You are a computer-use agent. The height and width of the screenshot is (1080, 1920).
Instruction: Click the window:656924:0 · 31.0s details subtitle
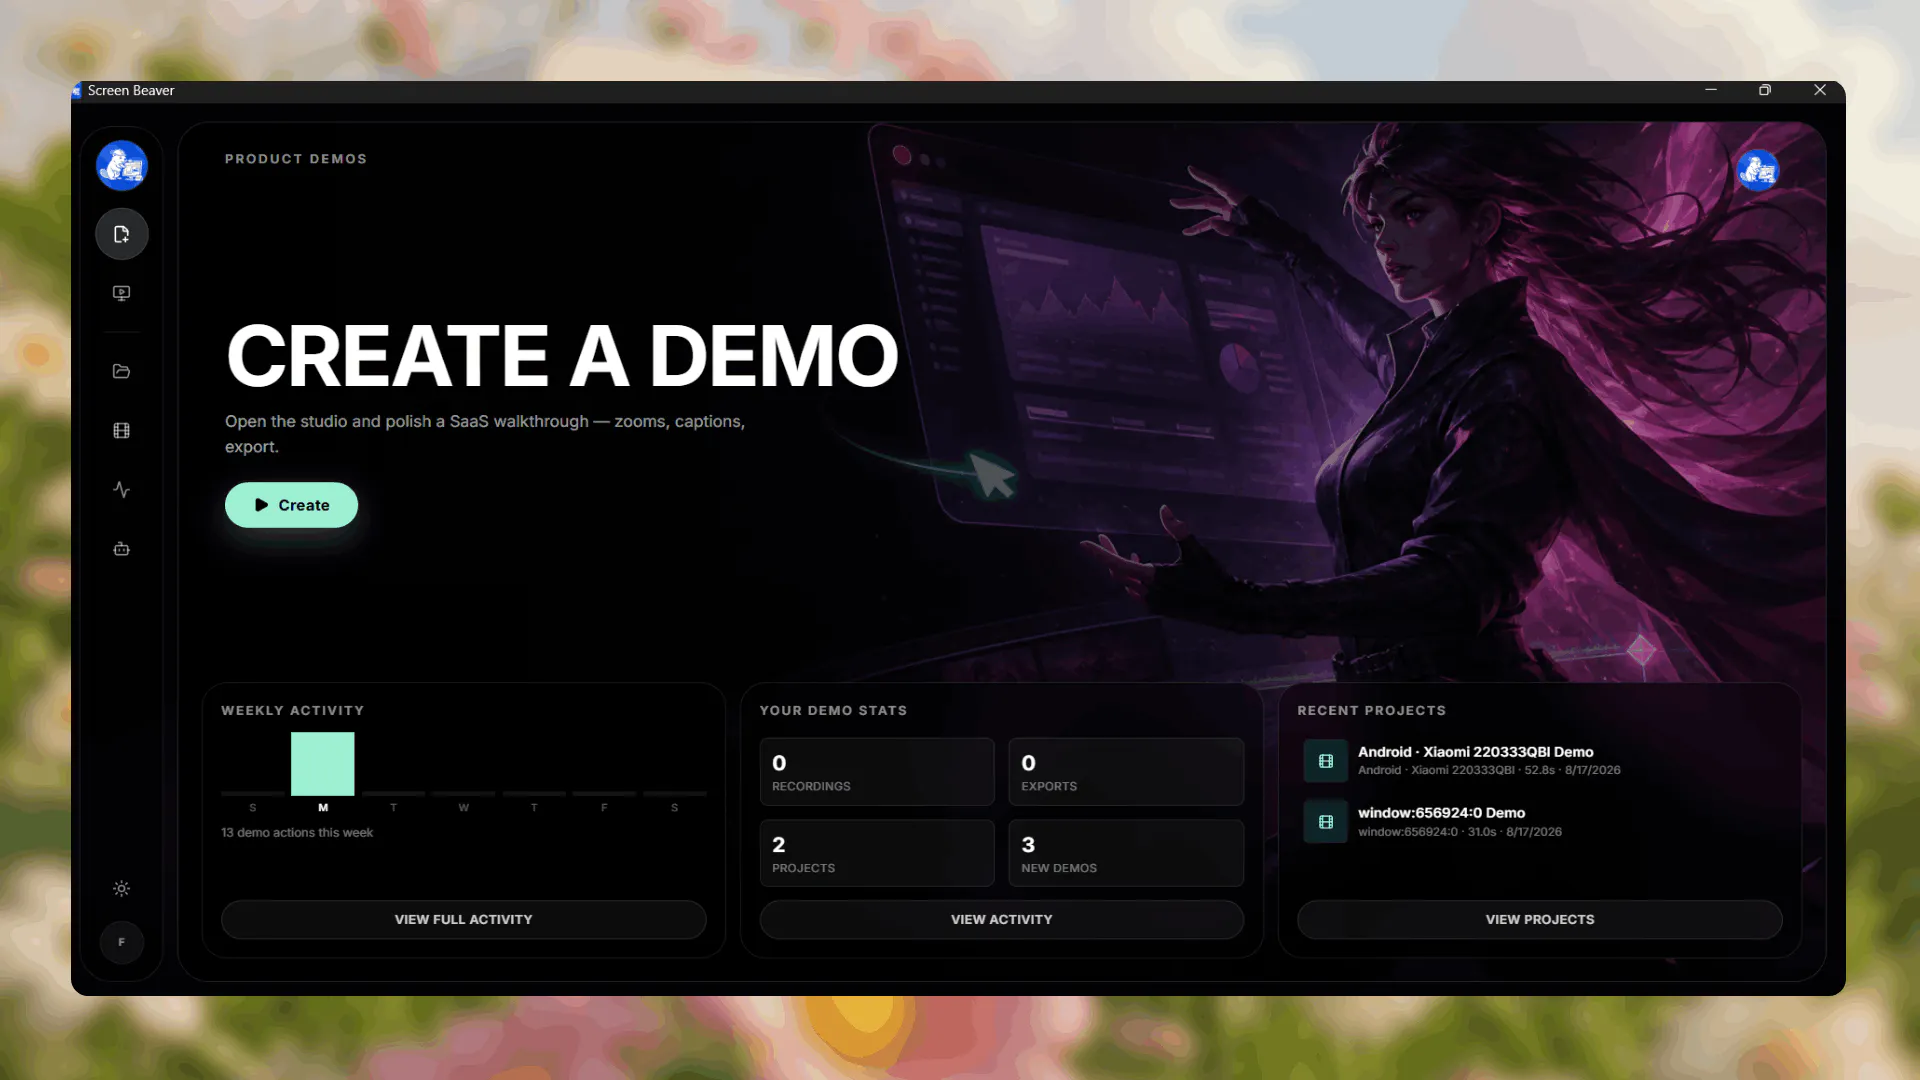coord(1460,832)
